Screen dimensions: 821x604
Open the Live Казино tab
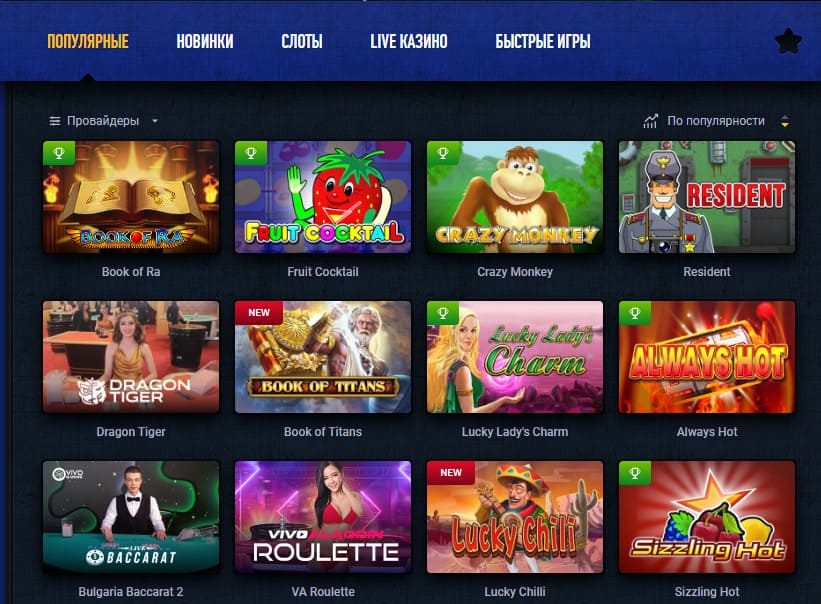click(409, 41)
